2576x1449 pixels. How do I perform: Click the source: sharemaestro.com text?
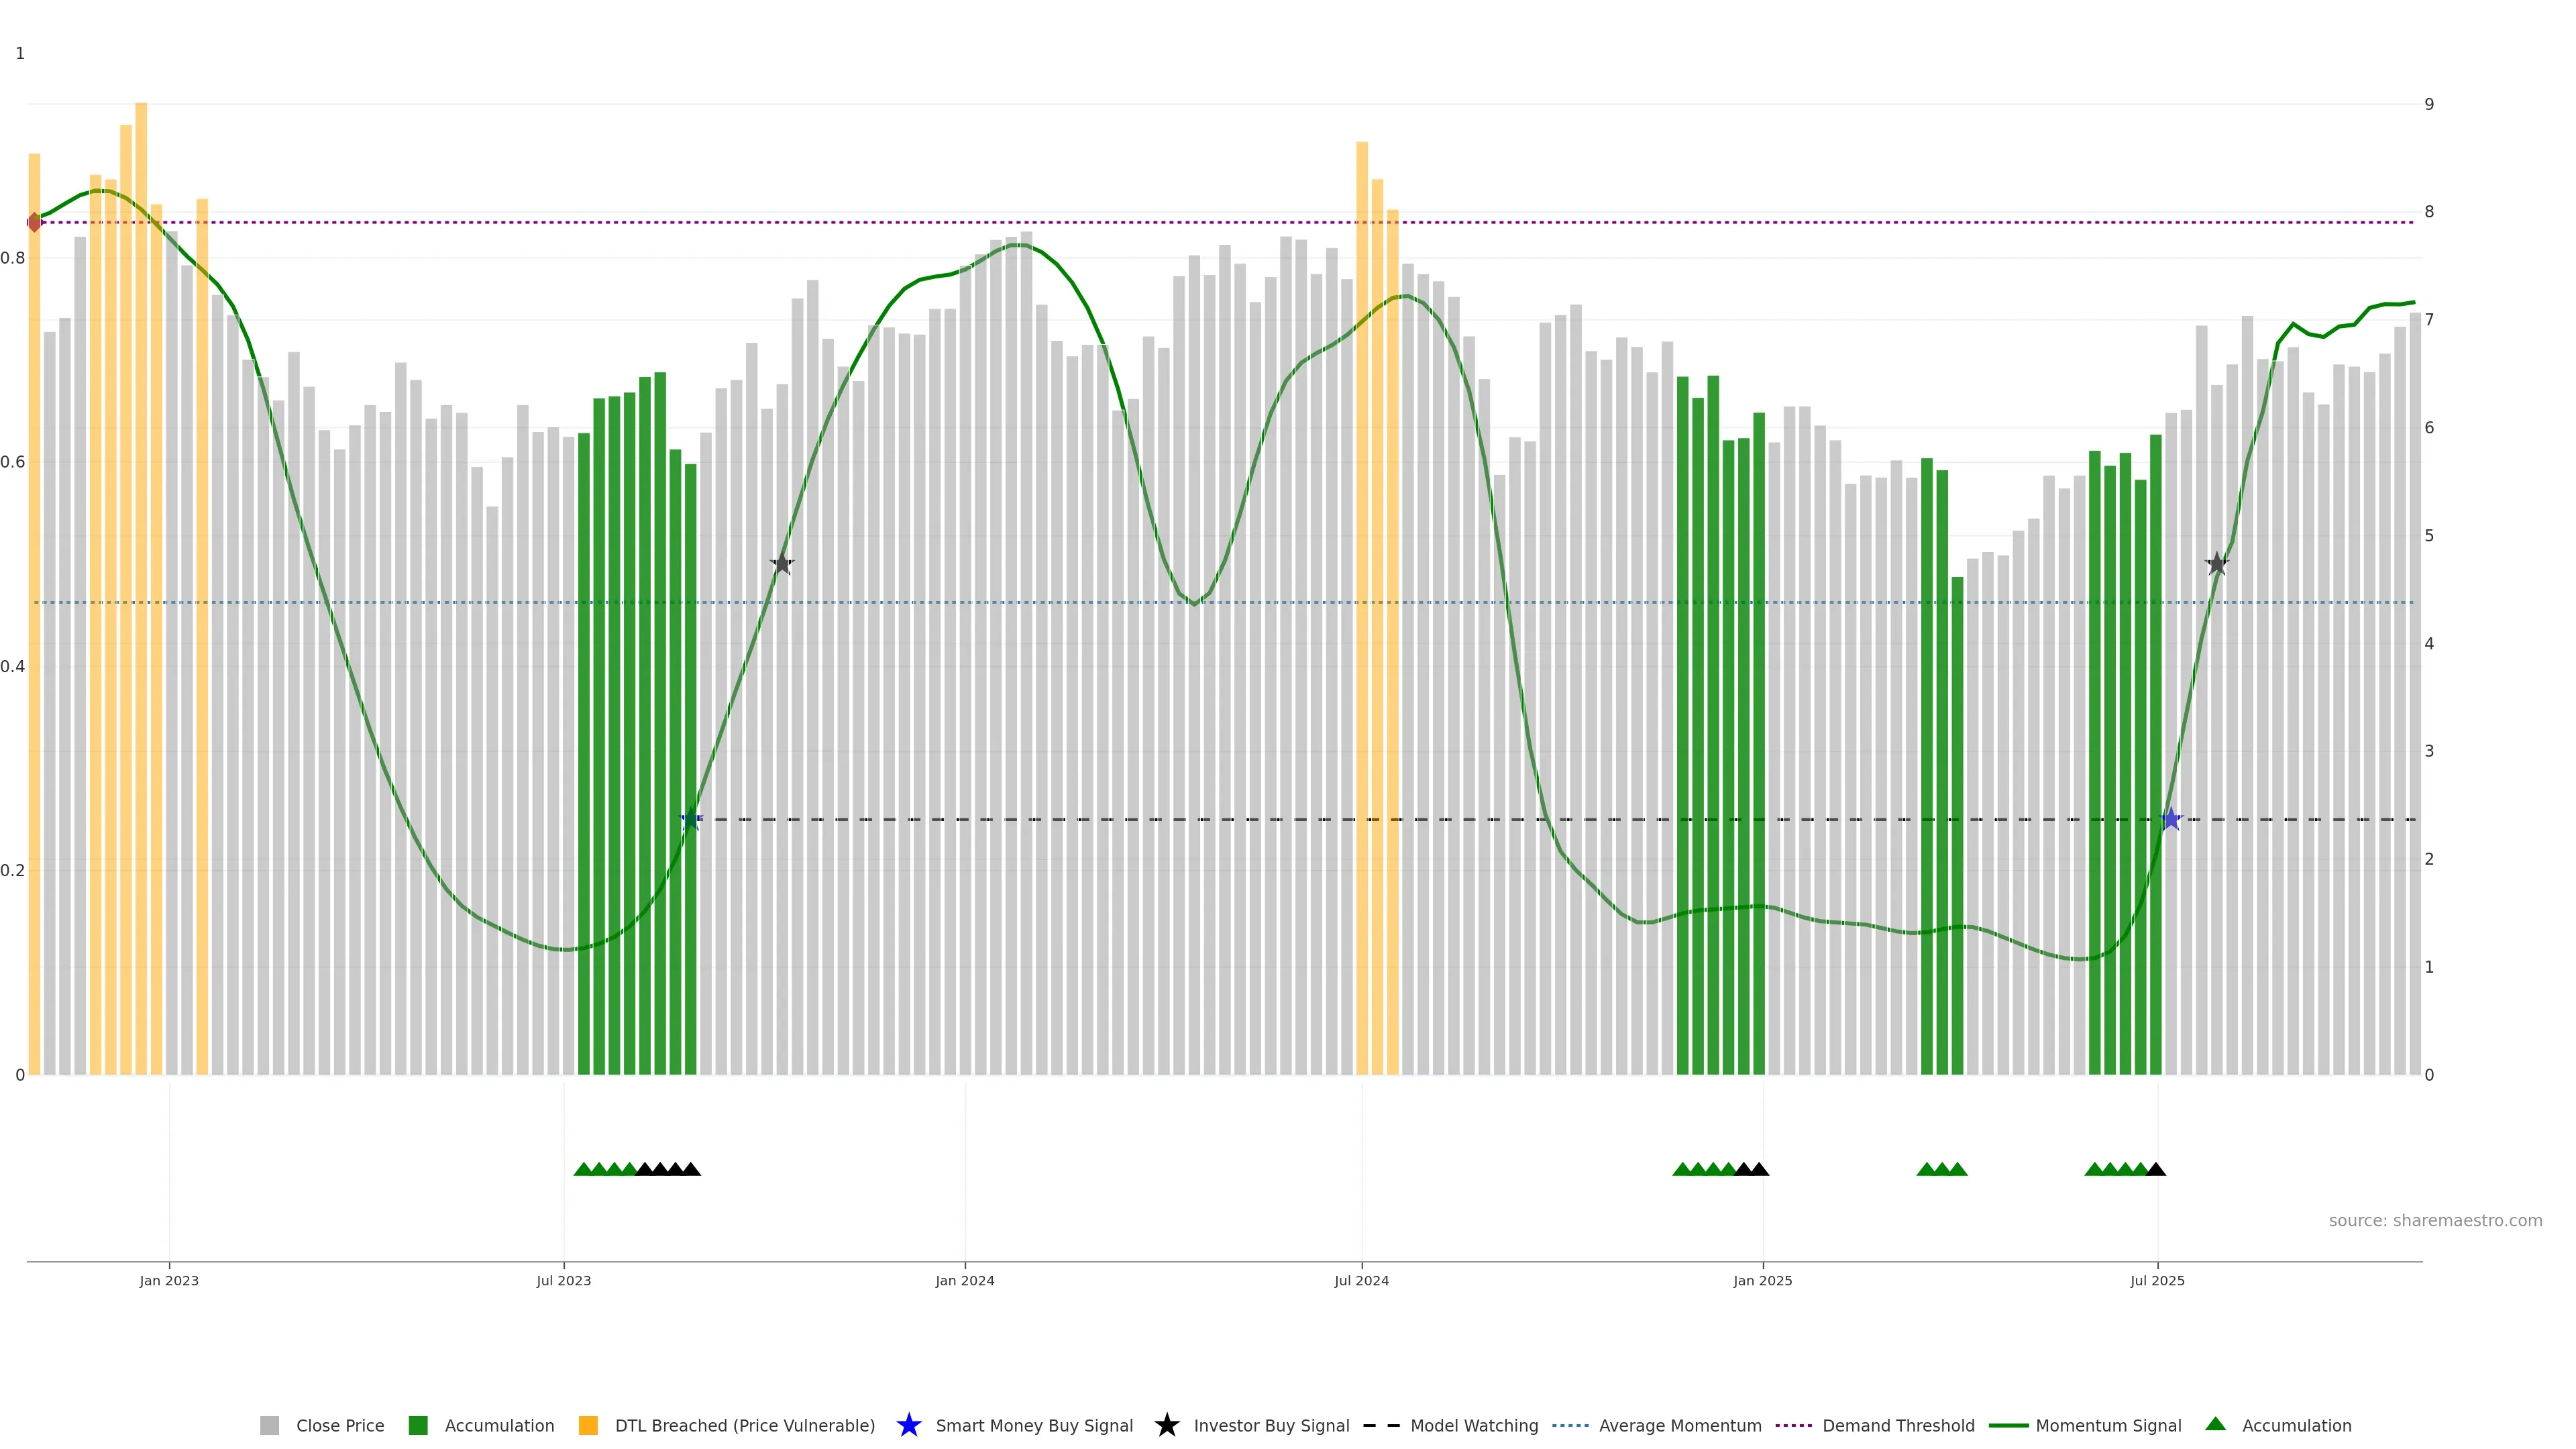[2435, 1220]
